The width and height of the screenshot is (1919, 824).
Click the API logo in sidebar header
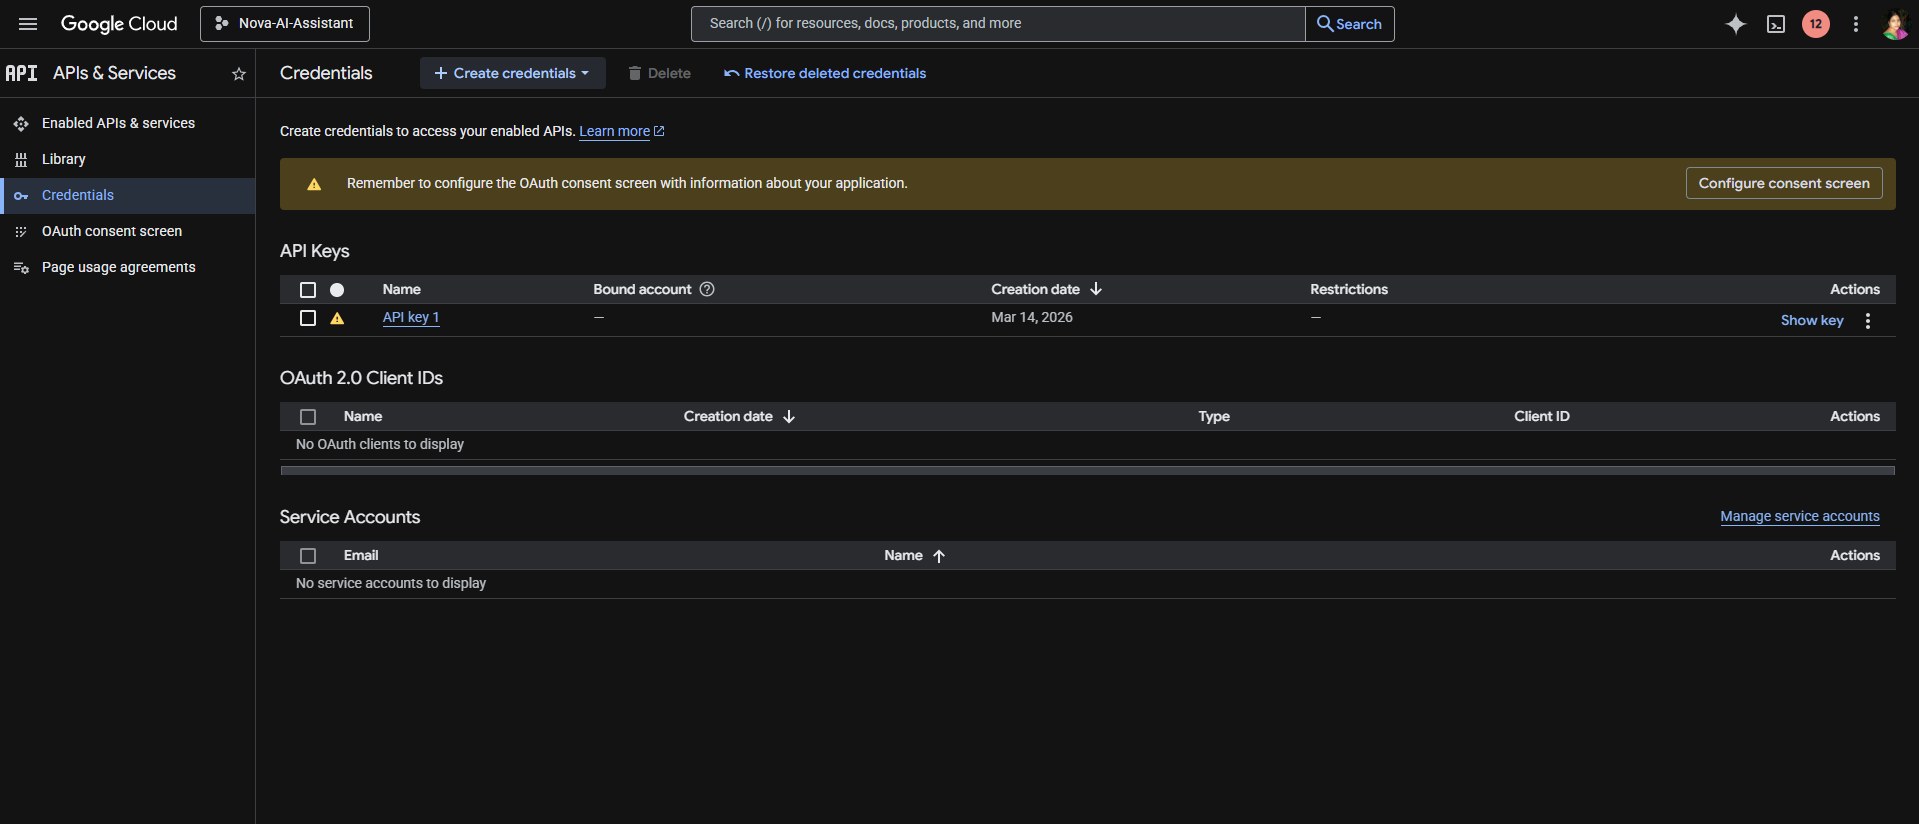[21, 73]
